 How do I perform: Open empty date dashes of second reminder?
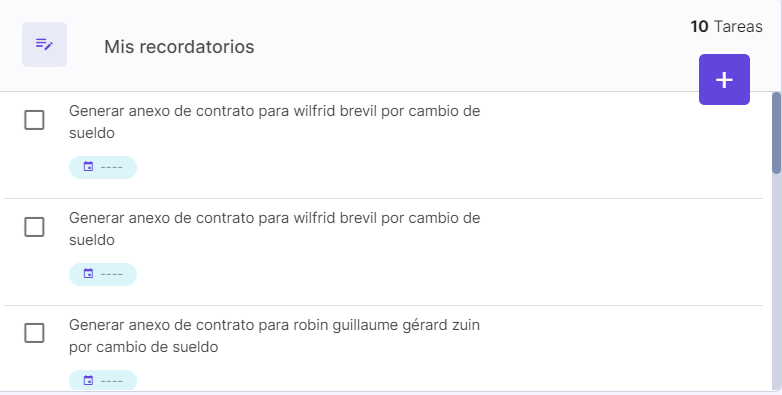112,275
